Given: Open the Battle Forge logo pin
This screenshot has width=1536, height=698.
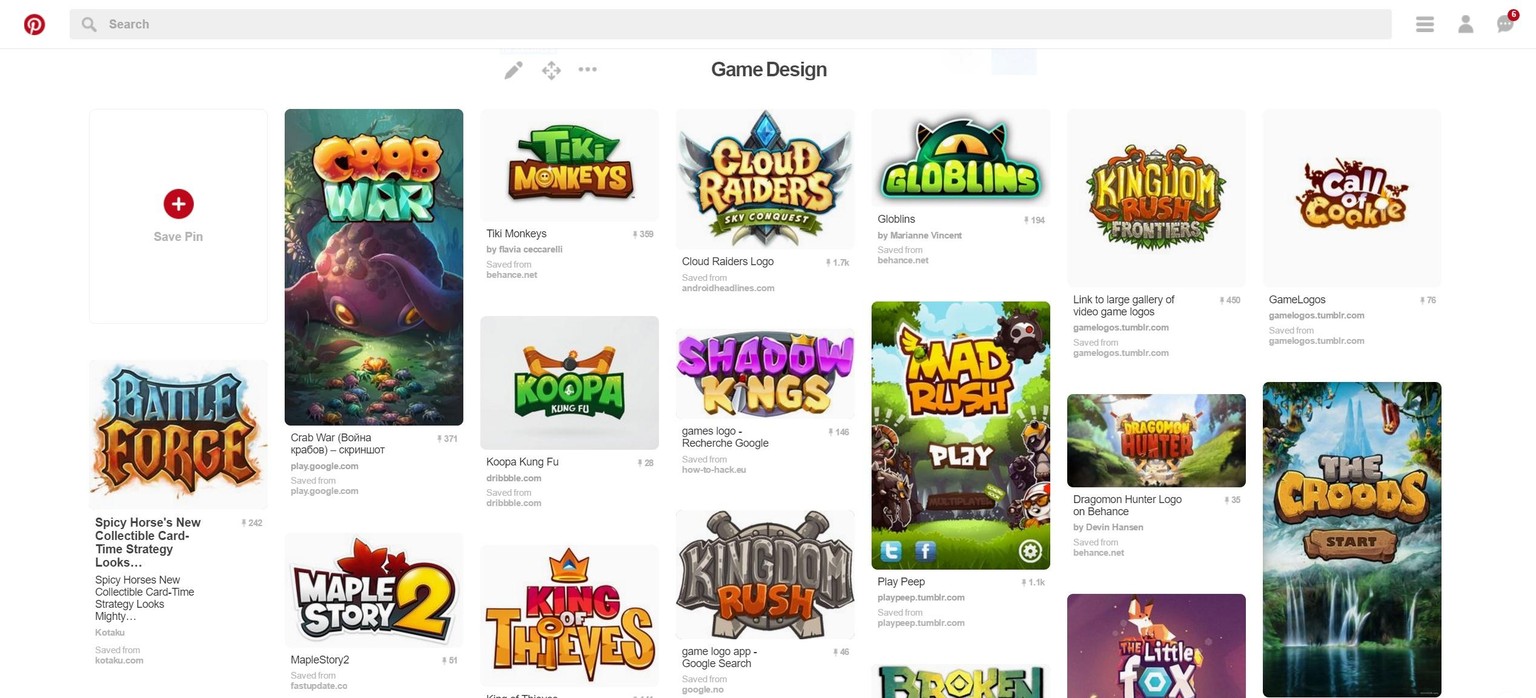Looking at the screenshot, I should coord(178,435).
